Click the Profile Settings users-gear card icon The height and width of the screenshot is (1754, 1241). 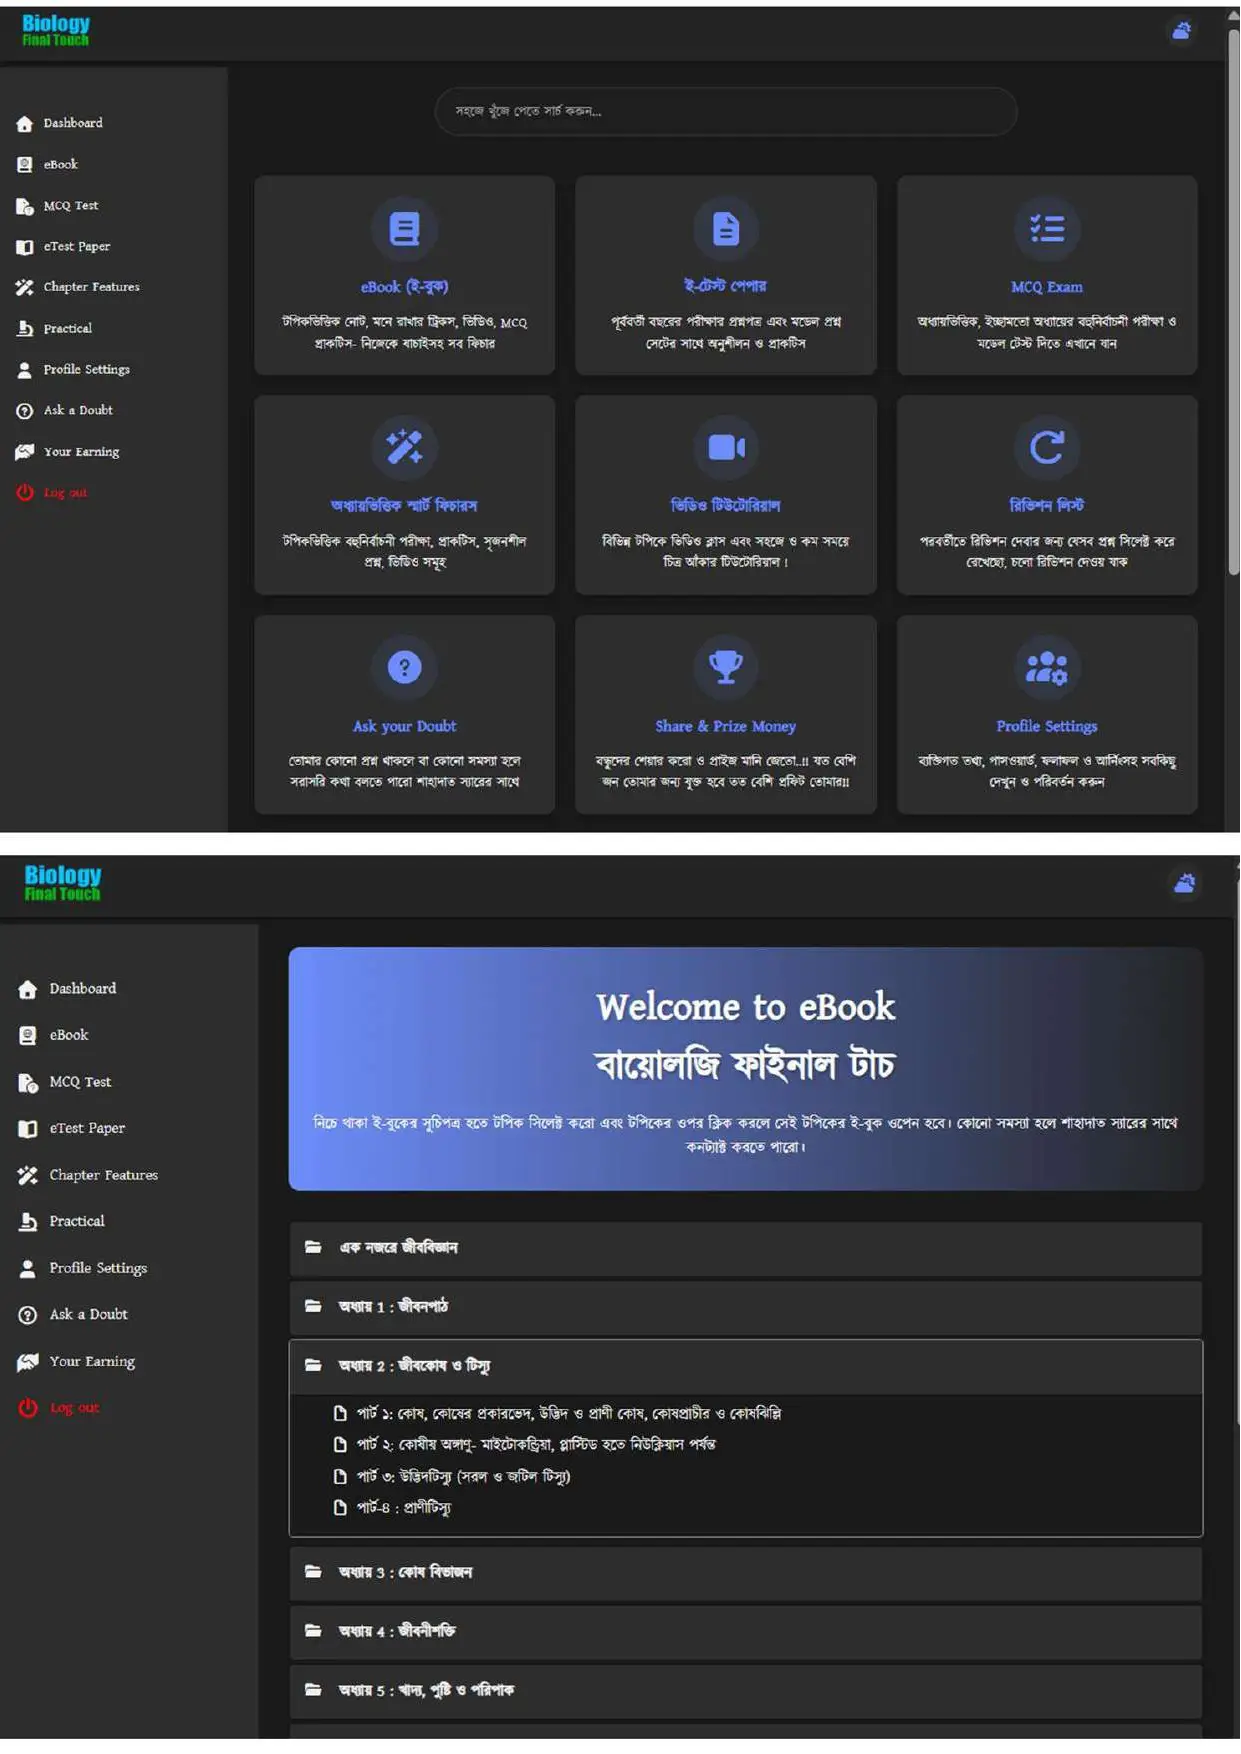tap(1046, 667)
